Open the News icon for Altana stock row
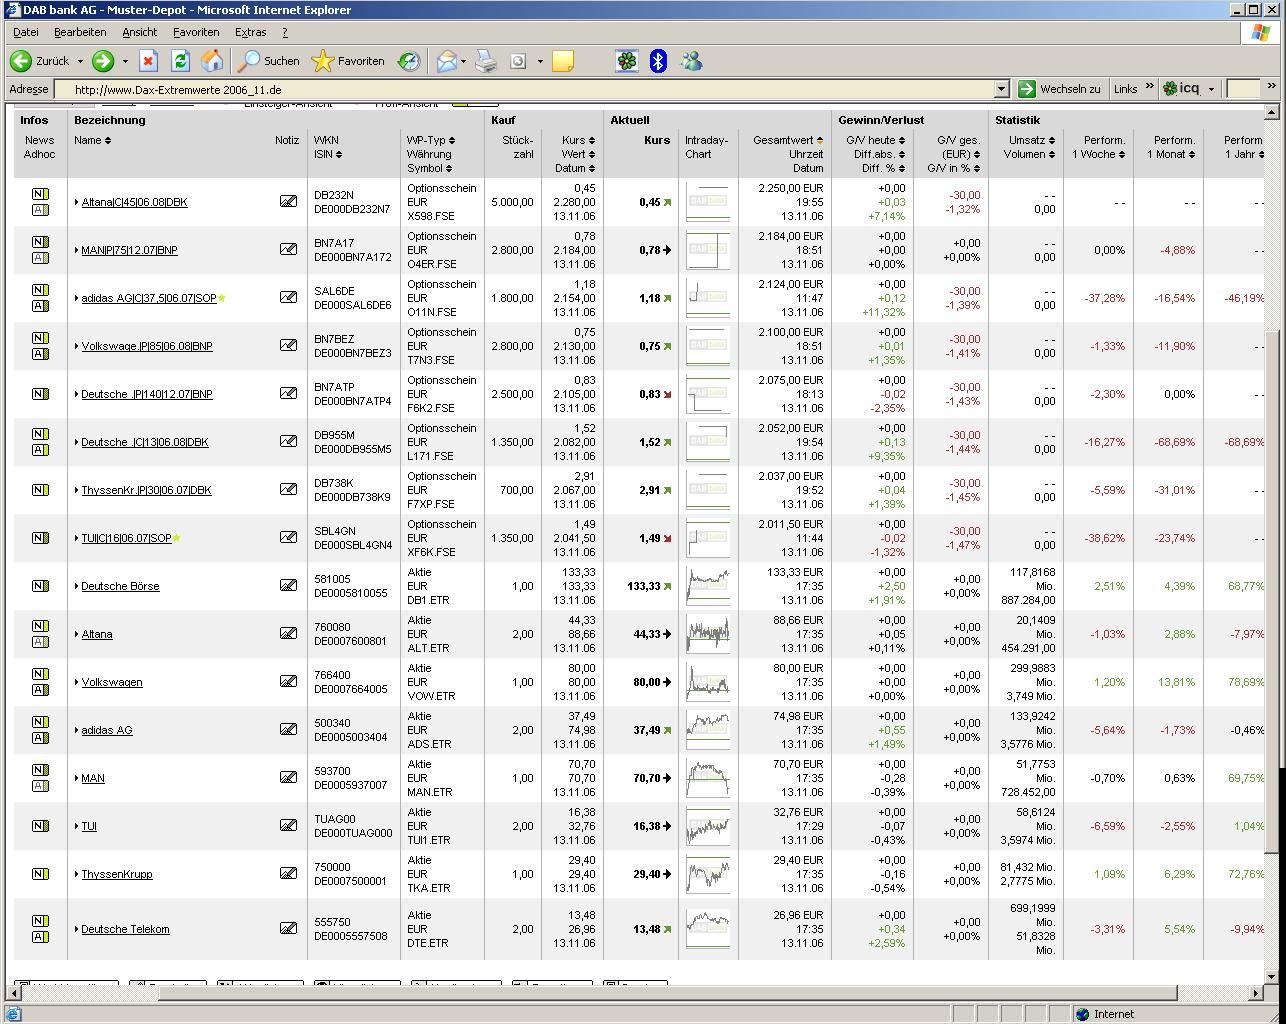This screenshot has width=1286, height=1024. click(40, 626)
